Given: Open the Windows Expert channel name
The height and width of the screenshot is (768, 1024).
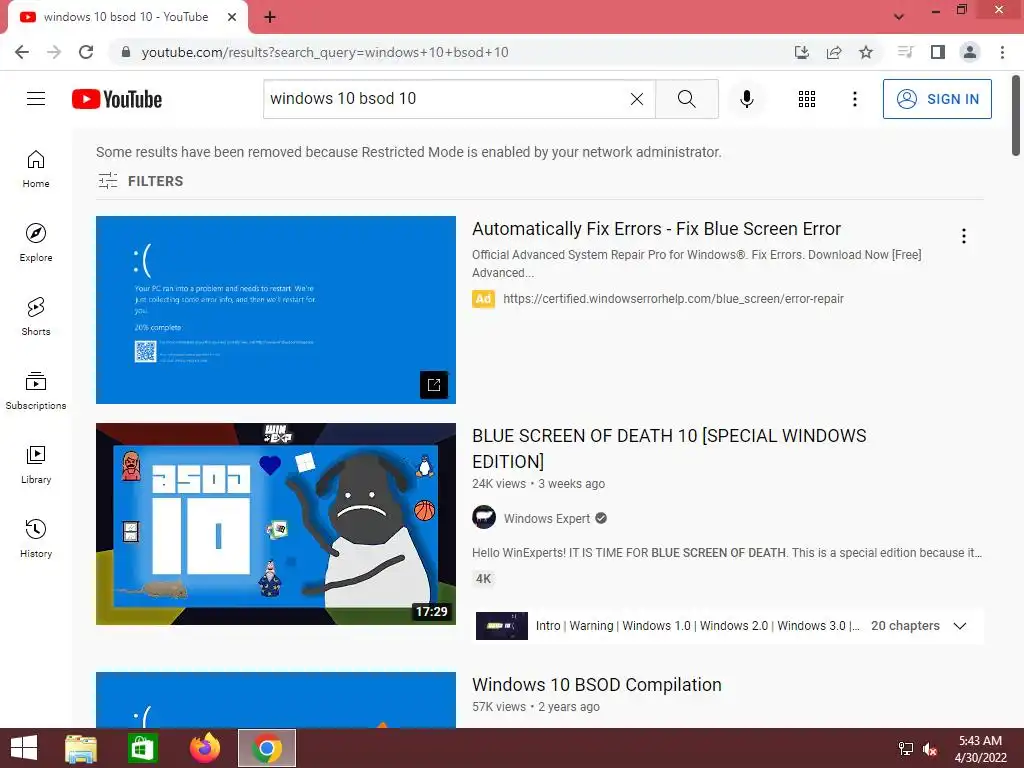Looking at the screenshot, I should [x=547, y=519].
